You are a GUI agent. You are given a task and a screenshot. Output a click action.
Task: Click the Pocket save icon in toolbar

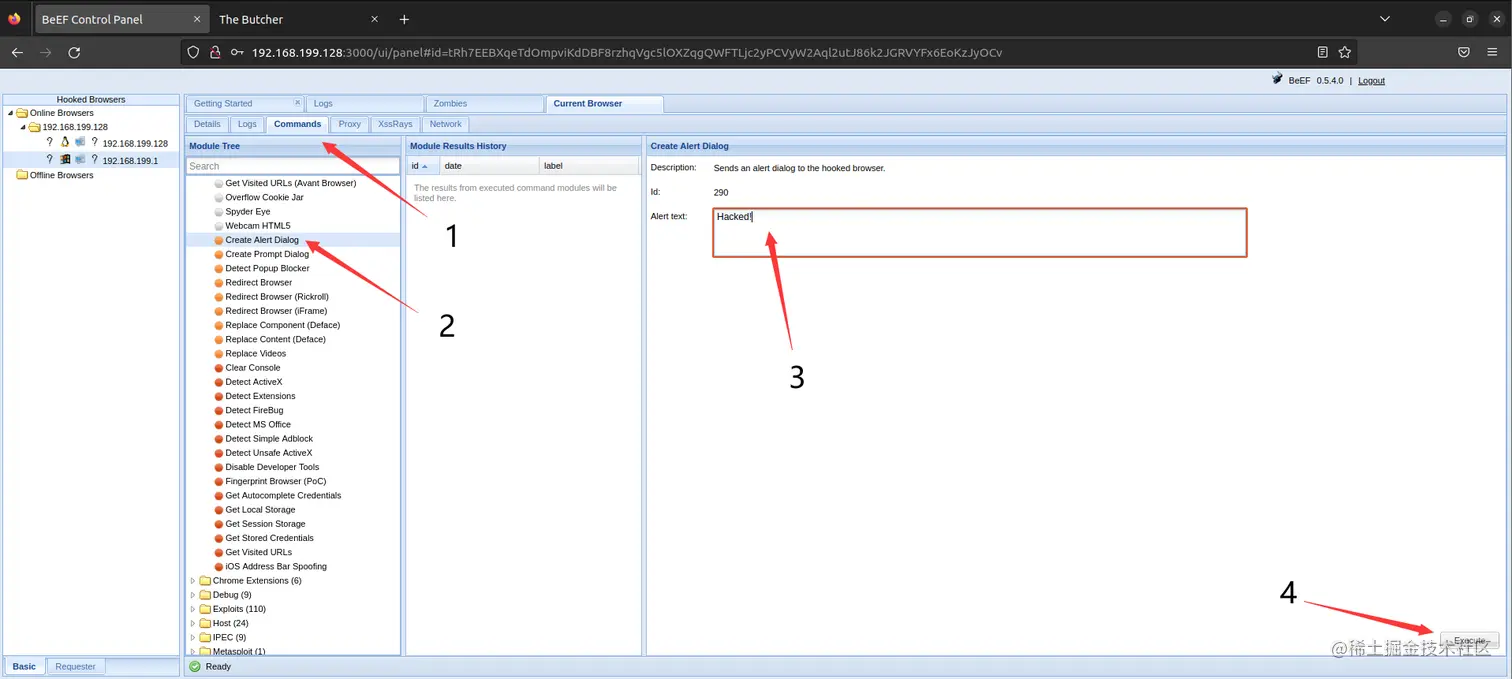1463,52
